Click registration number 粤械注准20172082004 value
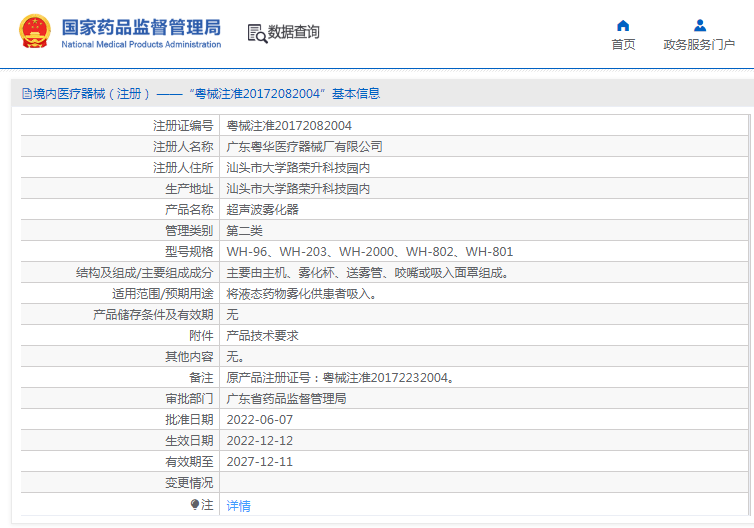 (x=289, y=125)
